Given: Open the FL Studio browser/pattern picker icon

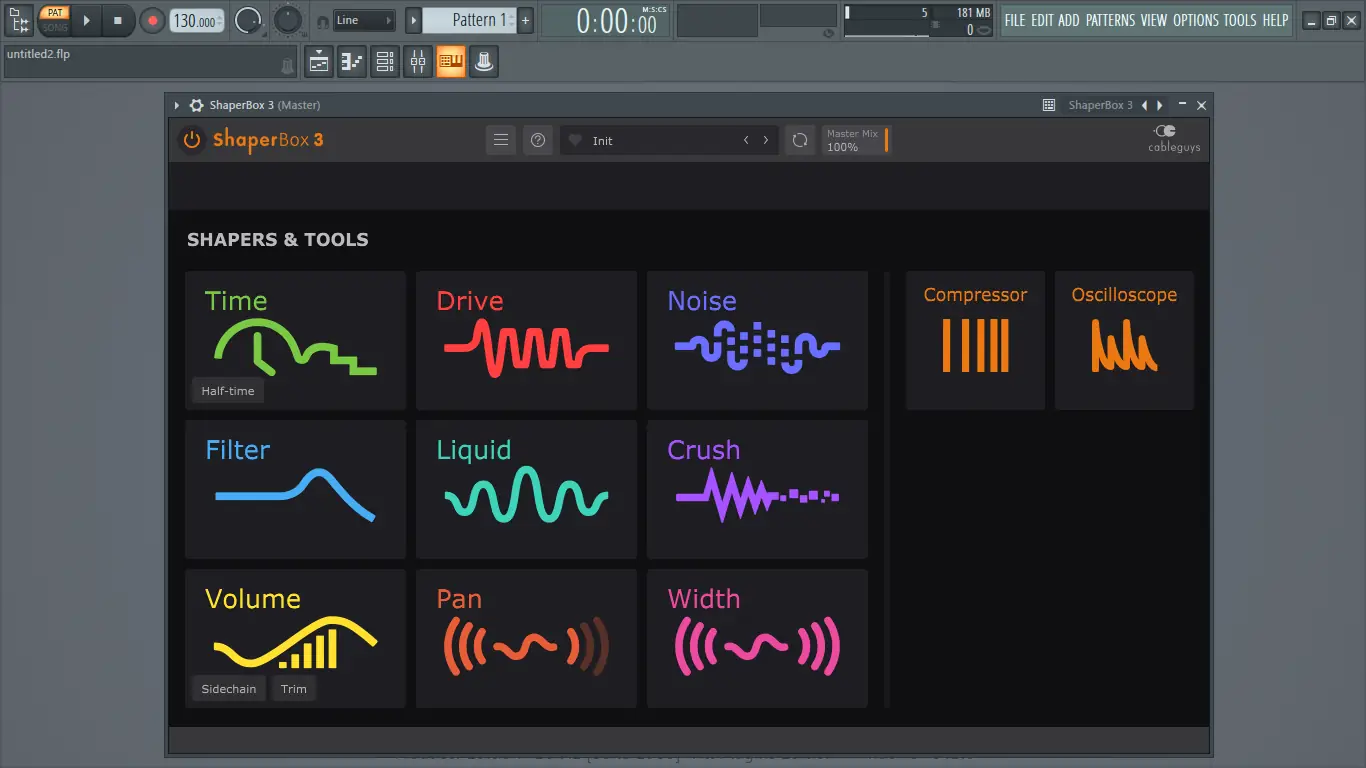Looking at the screenshot, I should pyautogui.click(x=19, y=19).
